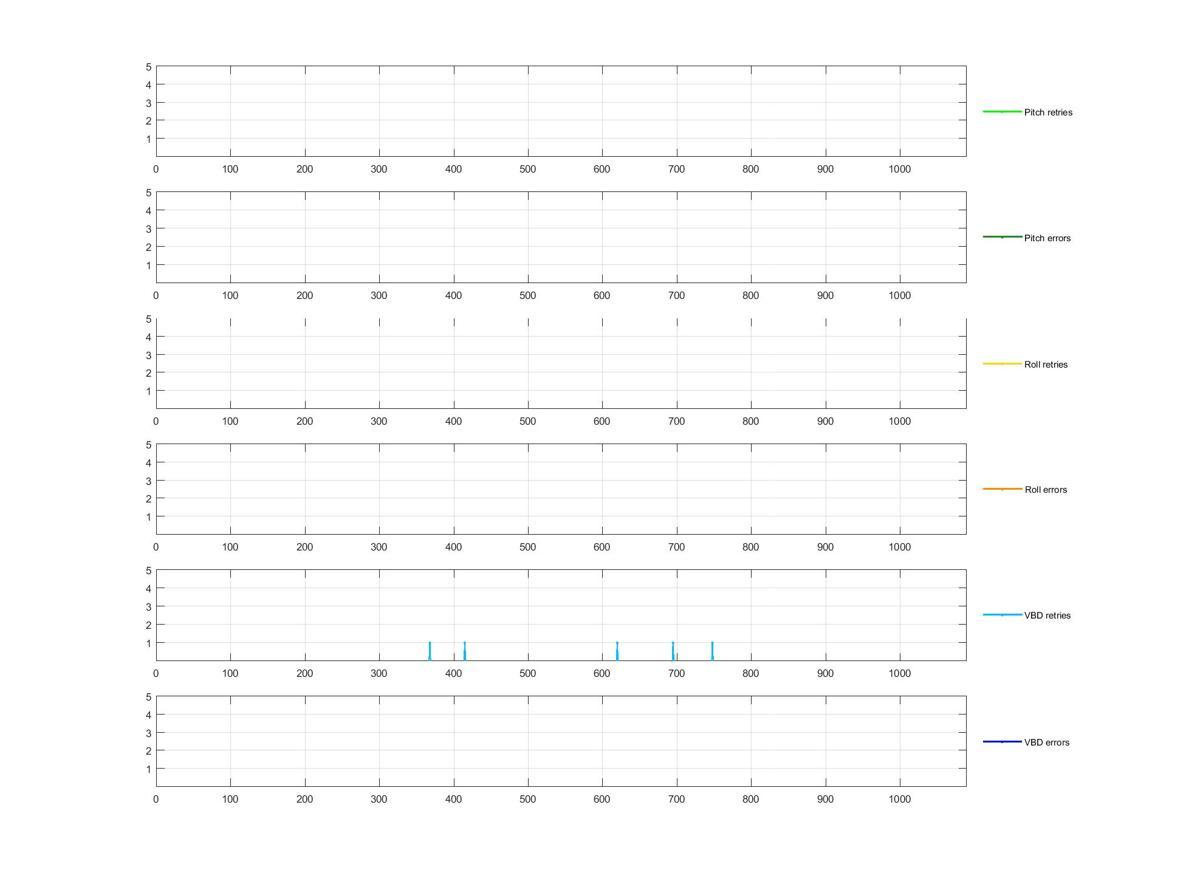Click the '5' y-axis label of Pitch retries plot

148,67
